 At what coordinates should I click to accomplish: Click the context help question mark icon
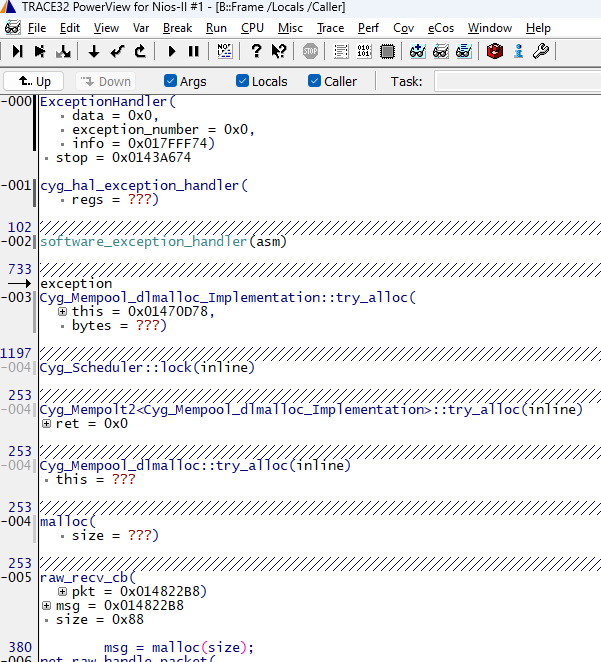pos(279,51)
